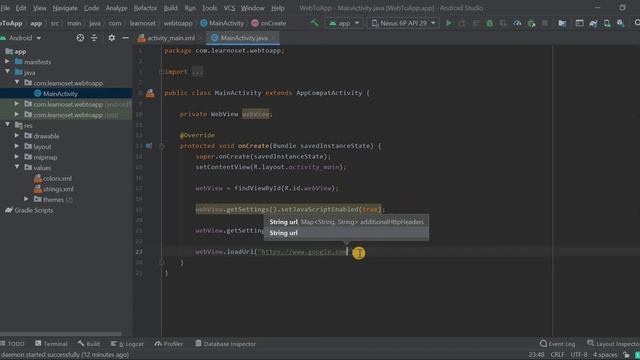Screen dimensions: 640x360
Task: Click the select opened file target icon
Action: tap(80, 38)
